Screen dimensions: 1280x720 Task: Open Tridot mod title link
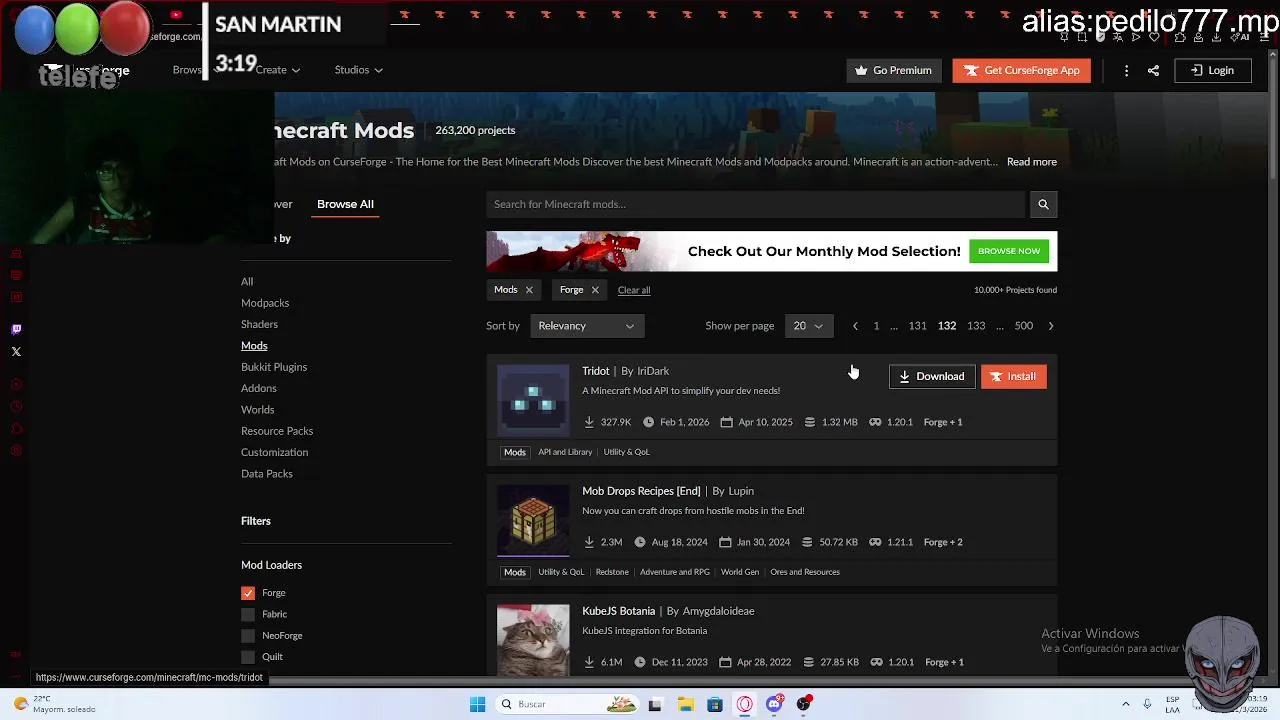pos(595,371)
